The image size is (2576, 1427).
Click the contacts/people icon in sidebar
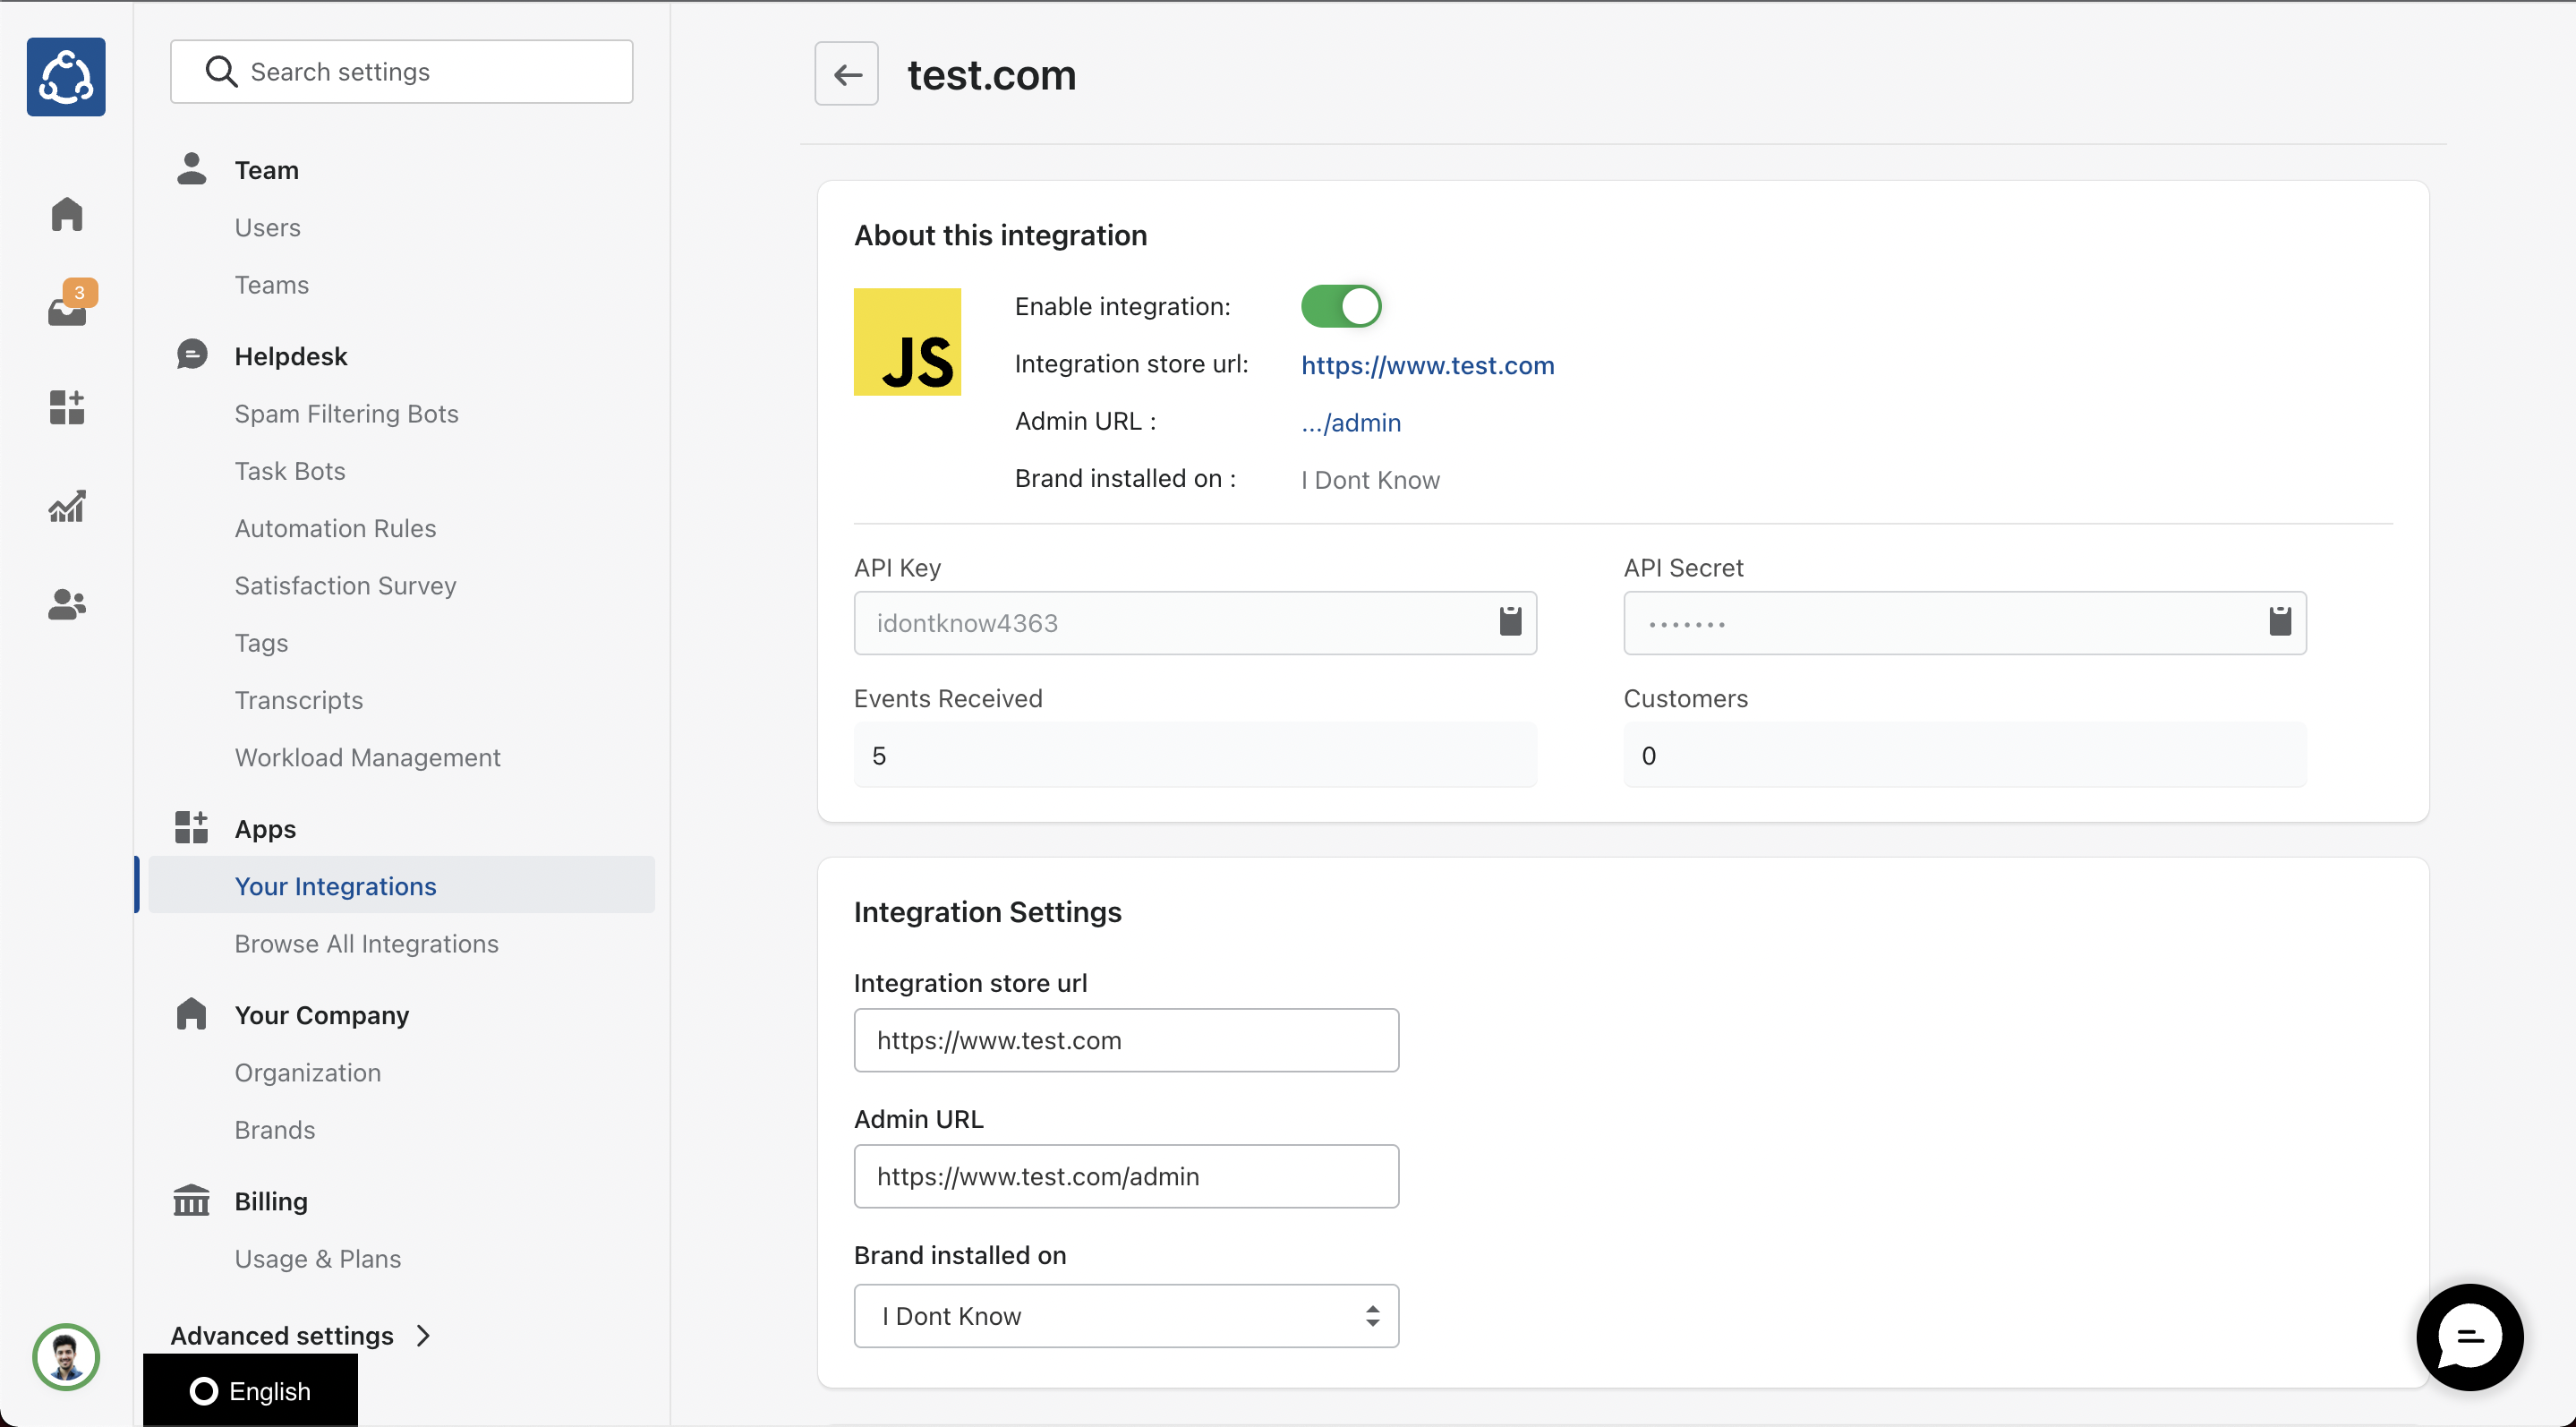click(x=67, y=604)
